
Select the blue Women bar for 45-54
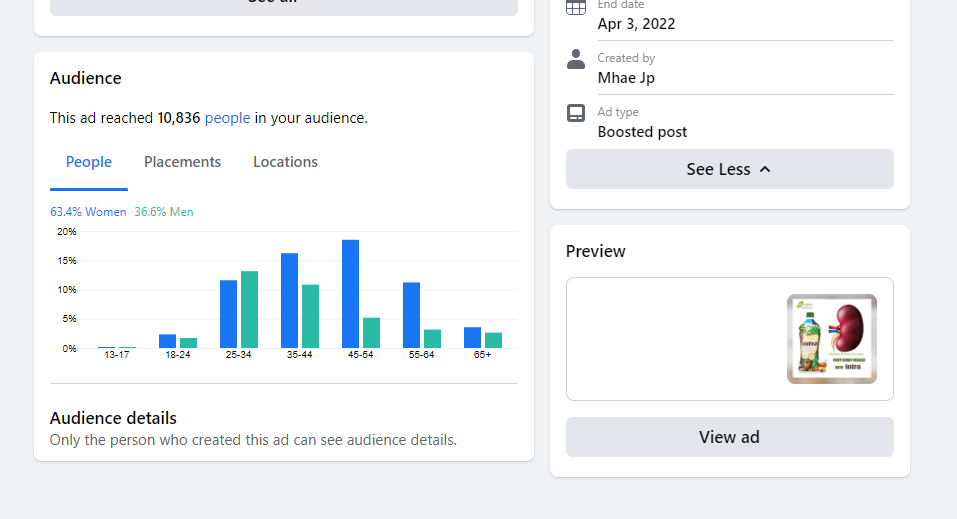(350, 294)
